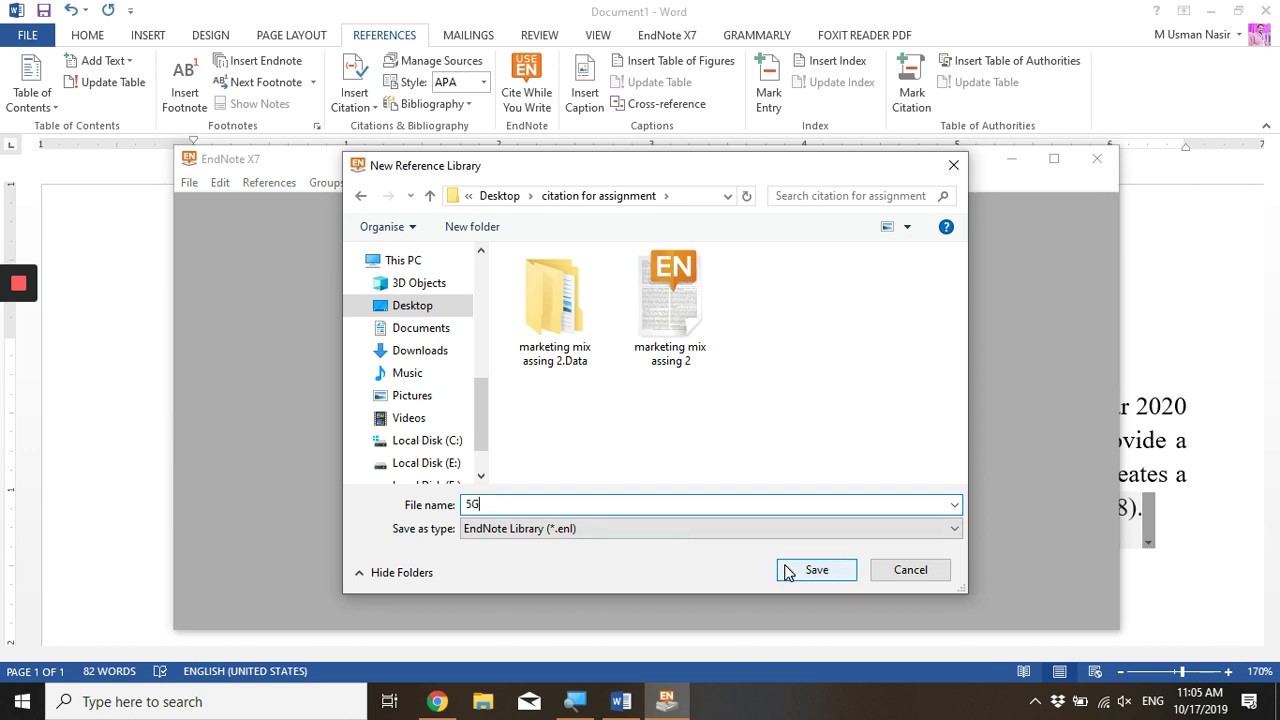Select Documents in the navigation tree
The height and width of the screenshot is (720, 1280).
click(x=421, y=328)
